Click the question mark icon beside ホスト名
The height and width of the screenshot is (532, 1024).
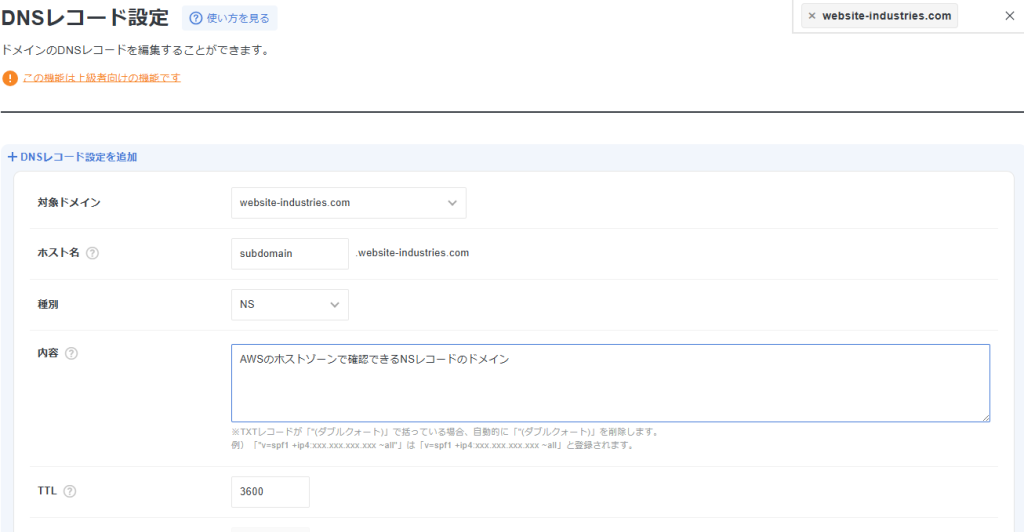click(x=92, y=254)
